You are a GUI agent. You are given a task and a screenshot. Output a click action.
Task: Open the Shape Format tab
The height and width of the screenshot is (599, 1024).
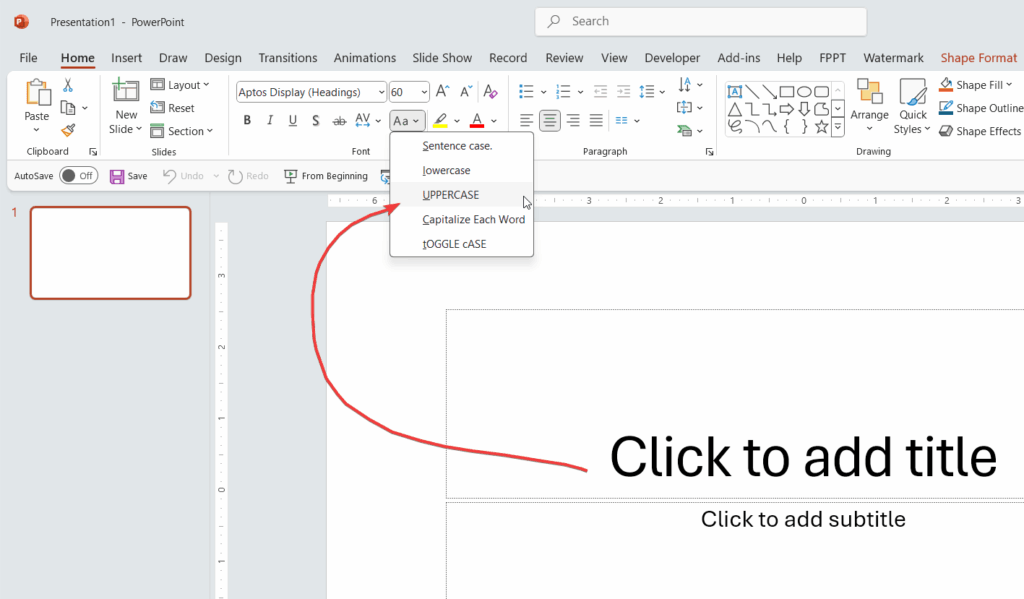pyautogui.click(x=978, y=57)
